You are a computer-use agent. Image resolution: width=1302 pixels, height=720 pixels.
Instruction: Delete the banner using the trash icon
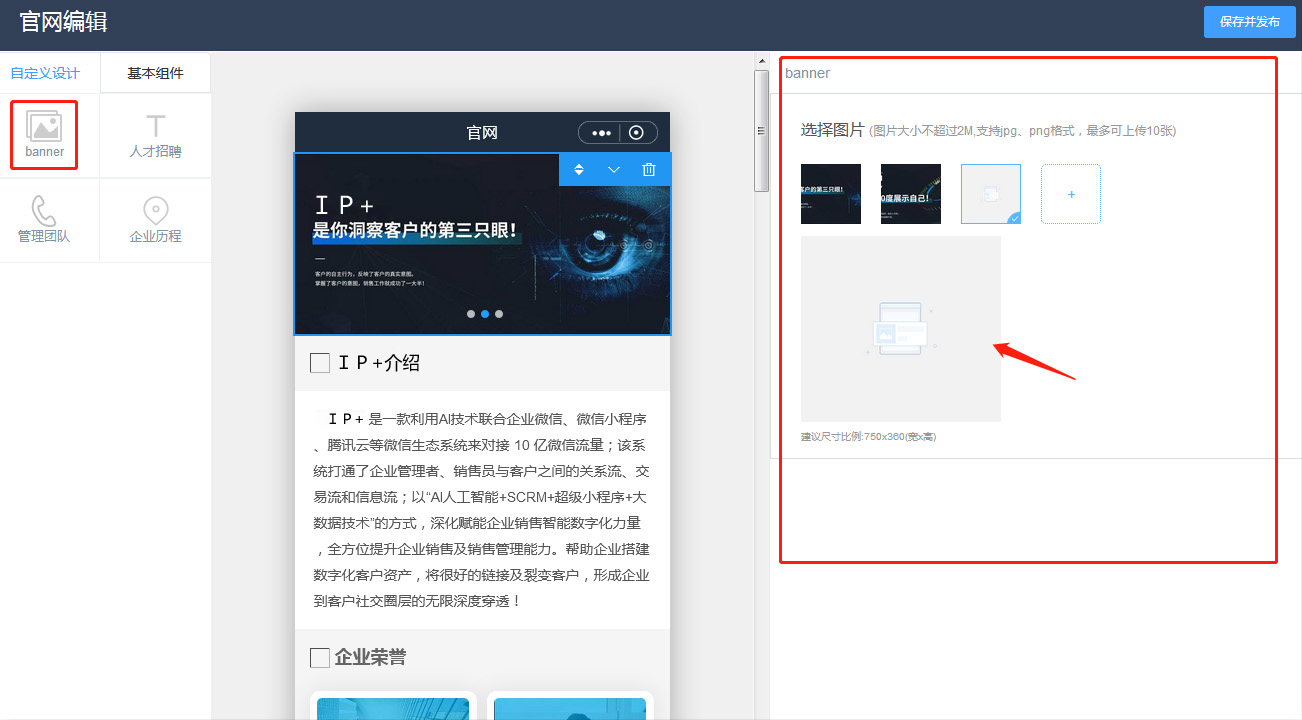(649, 170)
